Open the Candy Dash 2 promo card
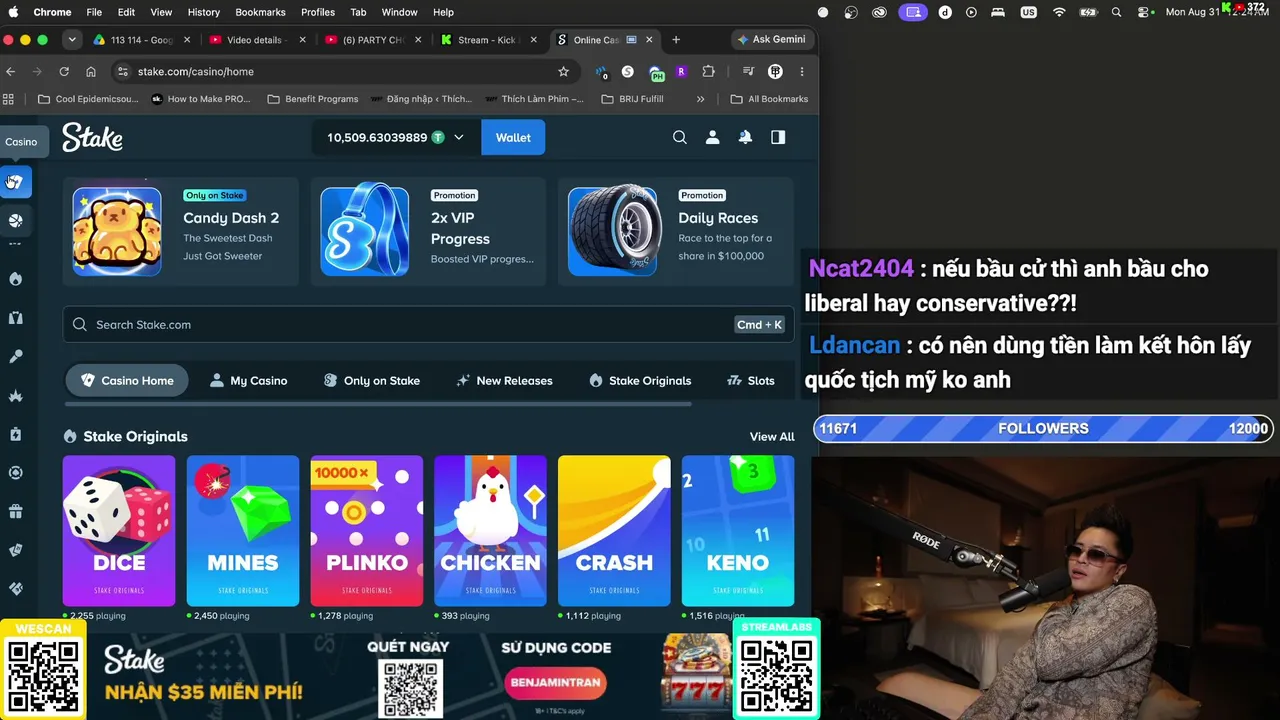 pos(181,231)
